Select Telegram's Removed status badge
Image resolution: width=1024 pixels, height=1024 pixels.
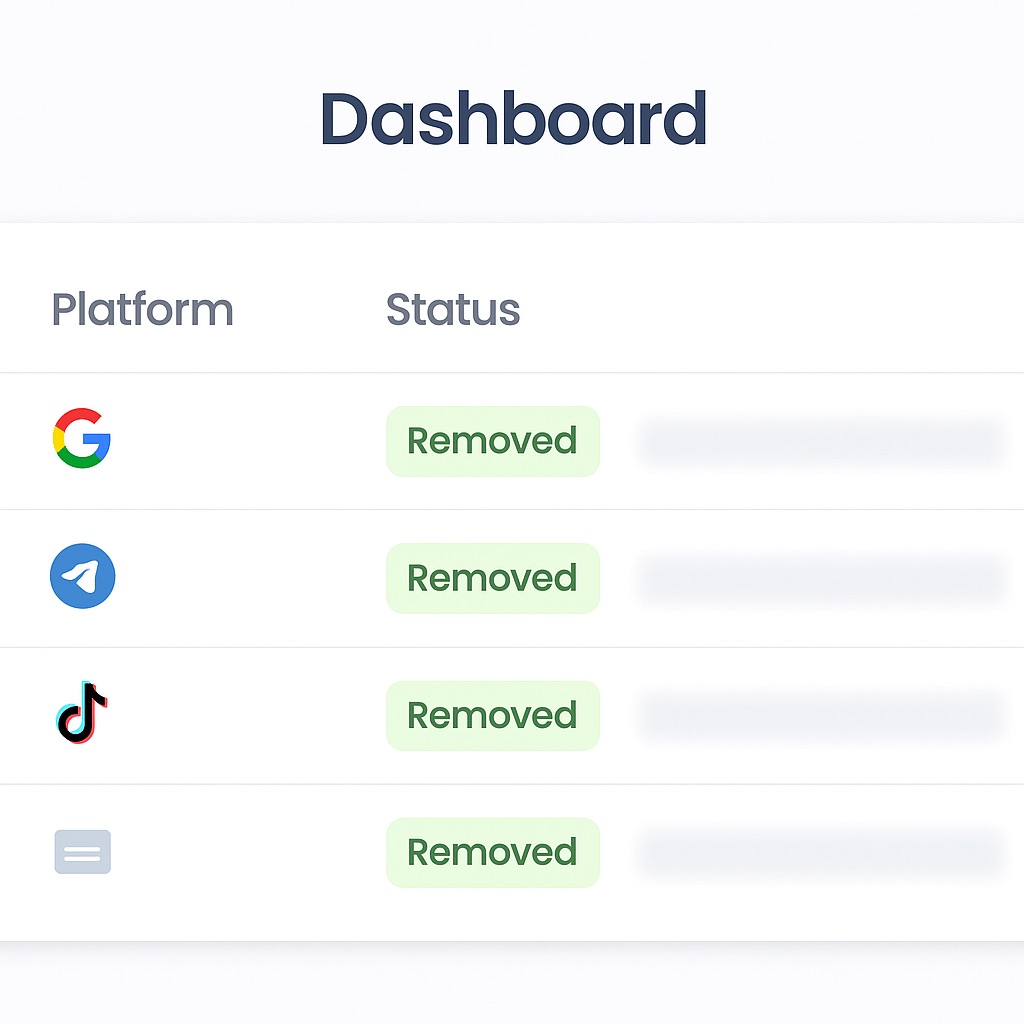pyautogui.click(x=492, y=578)
